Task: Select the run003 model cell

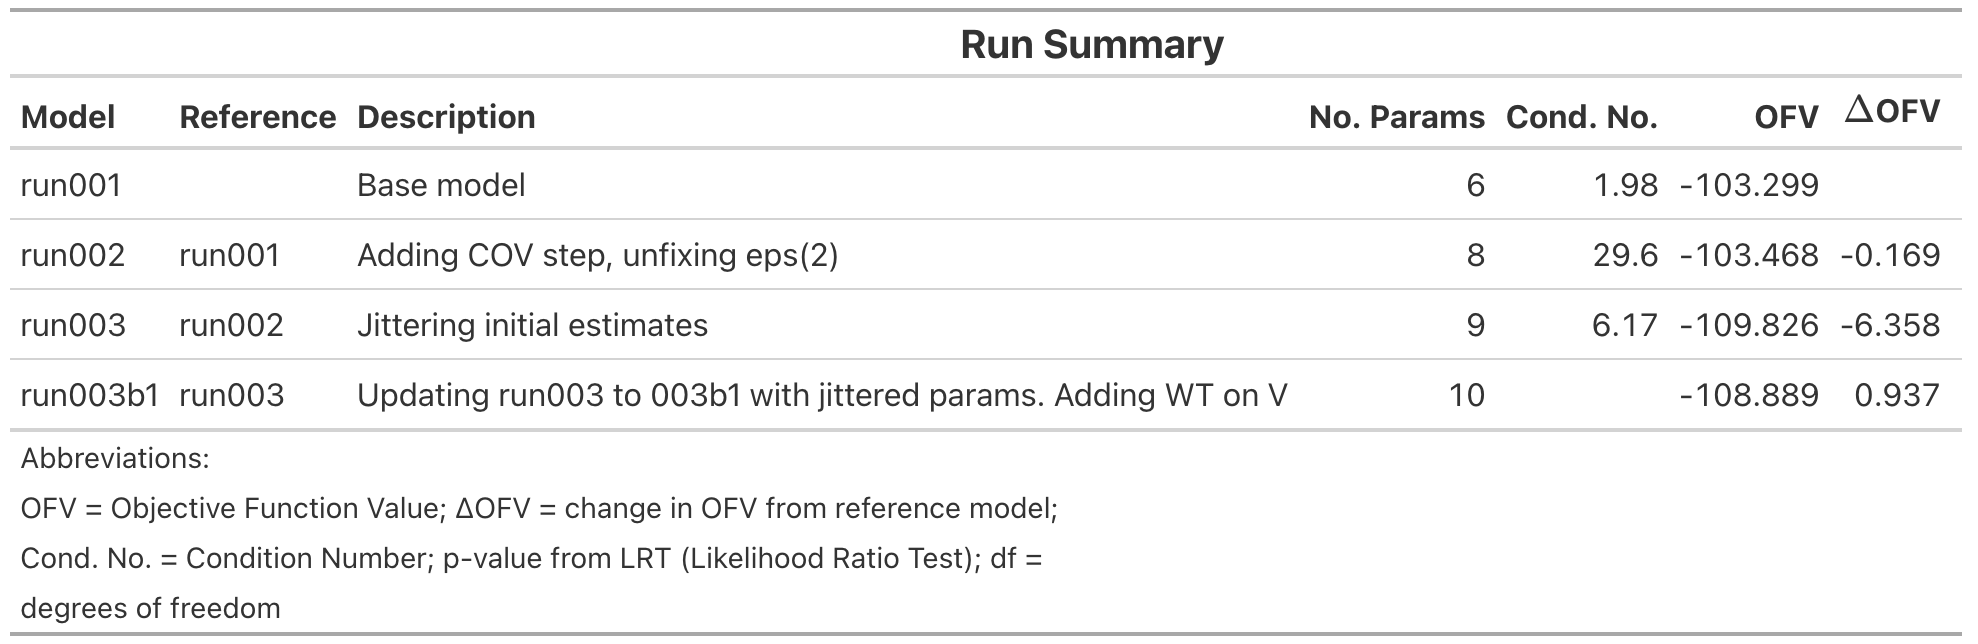Action: [x=73, y=325]
